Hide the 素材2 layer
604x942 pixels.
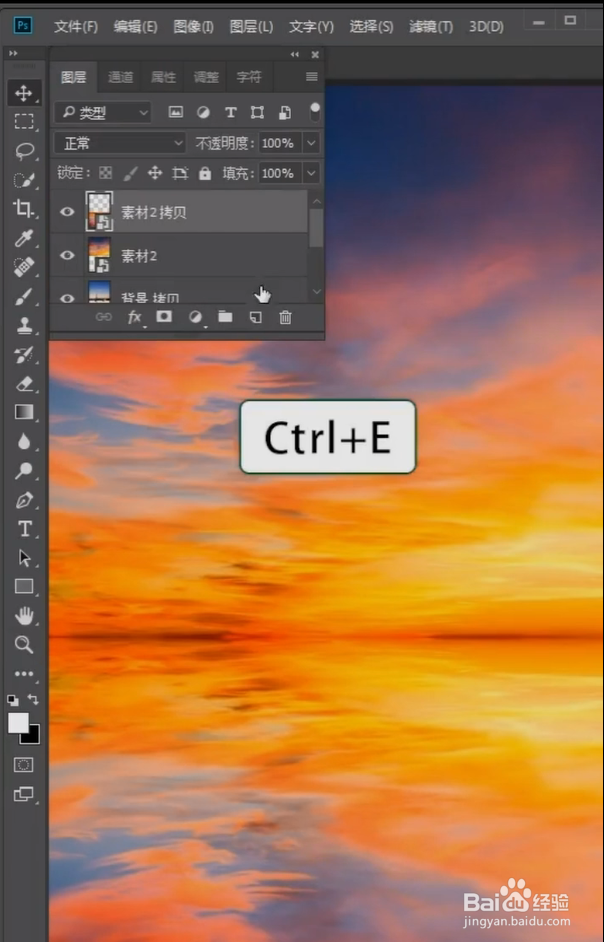click(x=67, y=255)
